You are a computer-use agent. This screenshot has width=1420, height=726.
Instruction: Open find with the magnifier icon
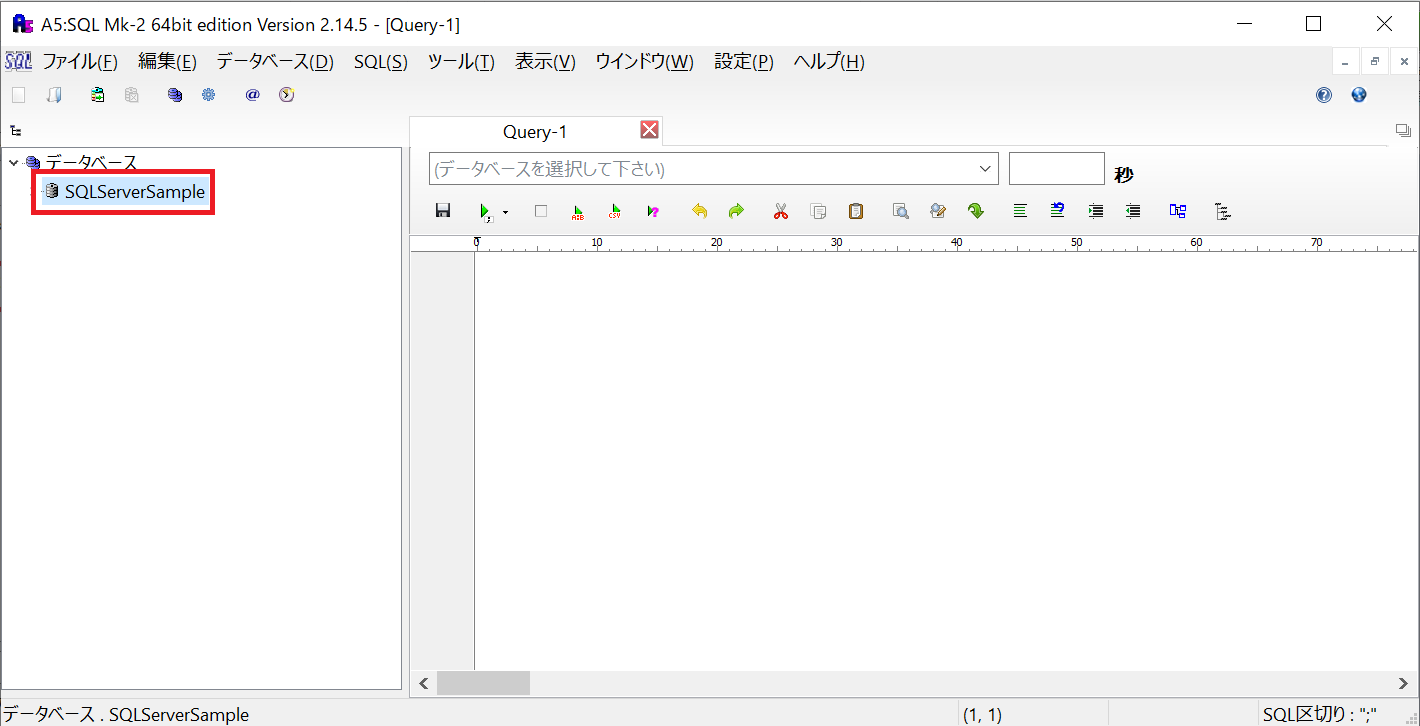pos(901,211)
